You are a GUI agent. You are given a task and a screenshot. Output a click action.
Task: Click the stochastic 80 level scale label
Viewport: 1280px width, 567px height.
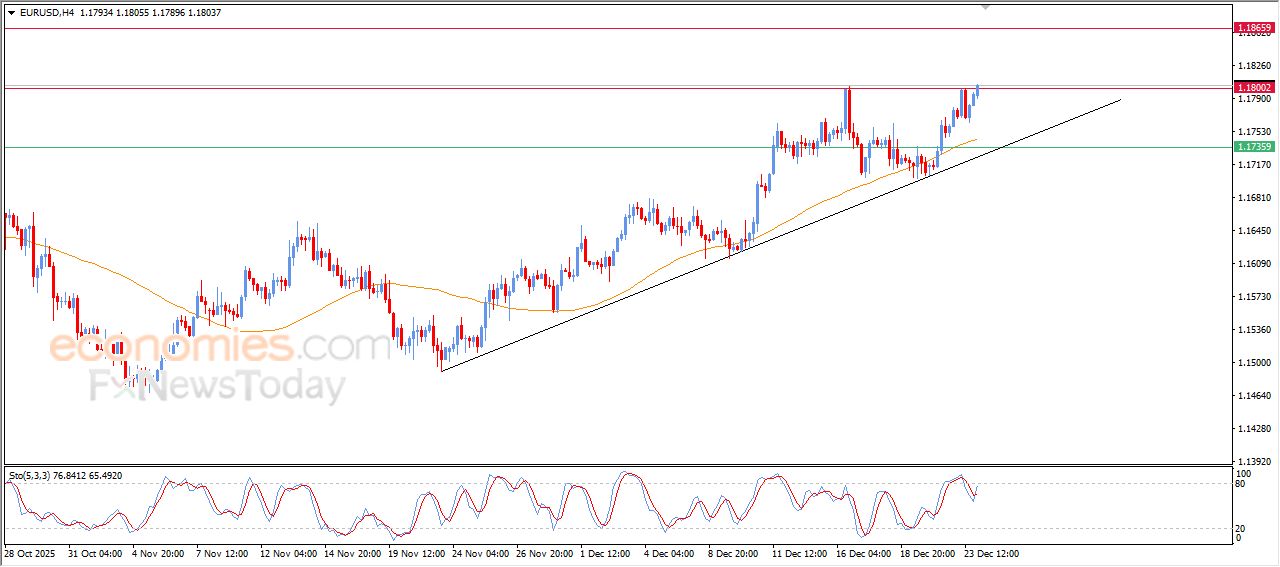1243,484
